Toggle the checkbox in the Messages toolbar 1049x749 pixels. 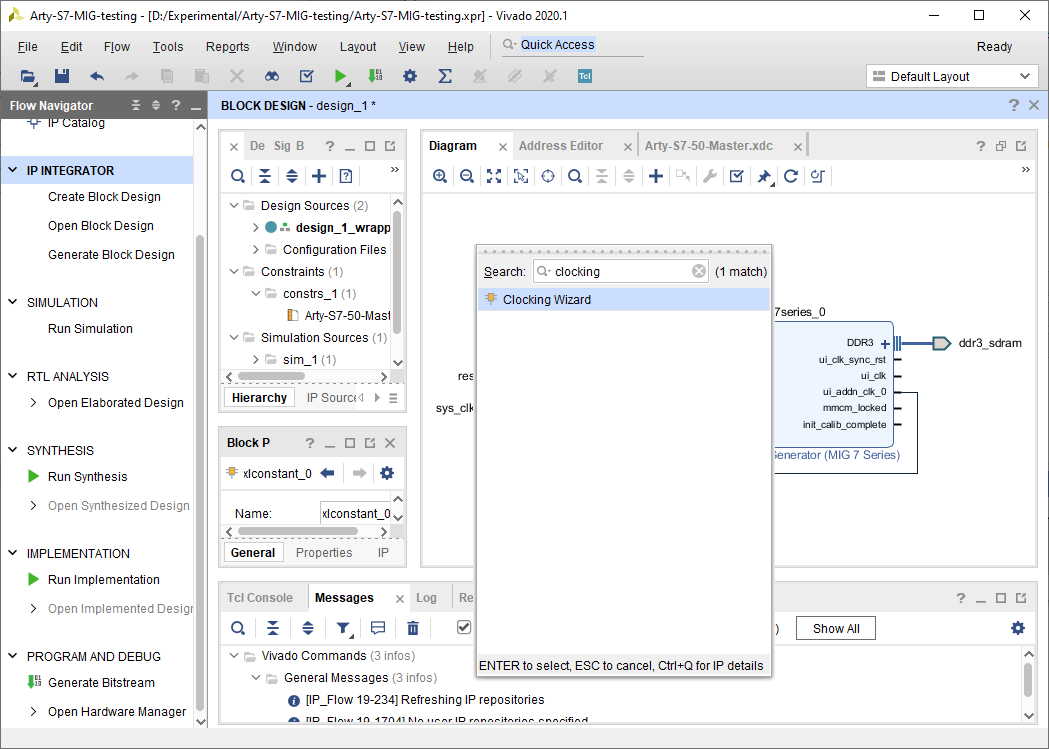(x=464, y=627)
